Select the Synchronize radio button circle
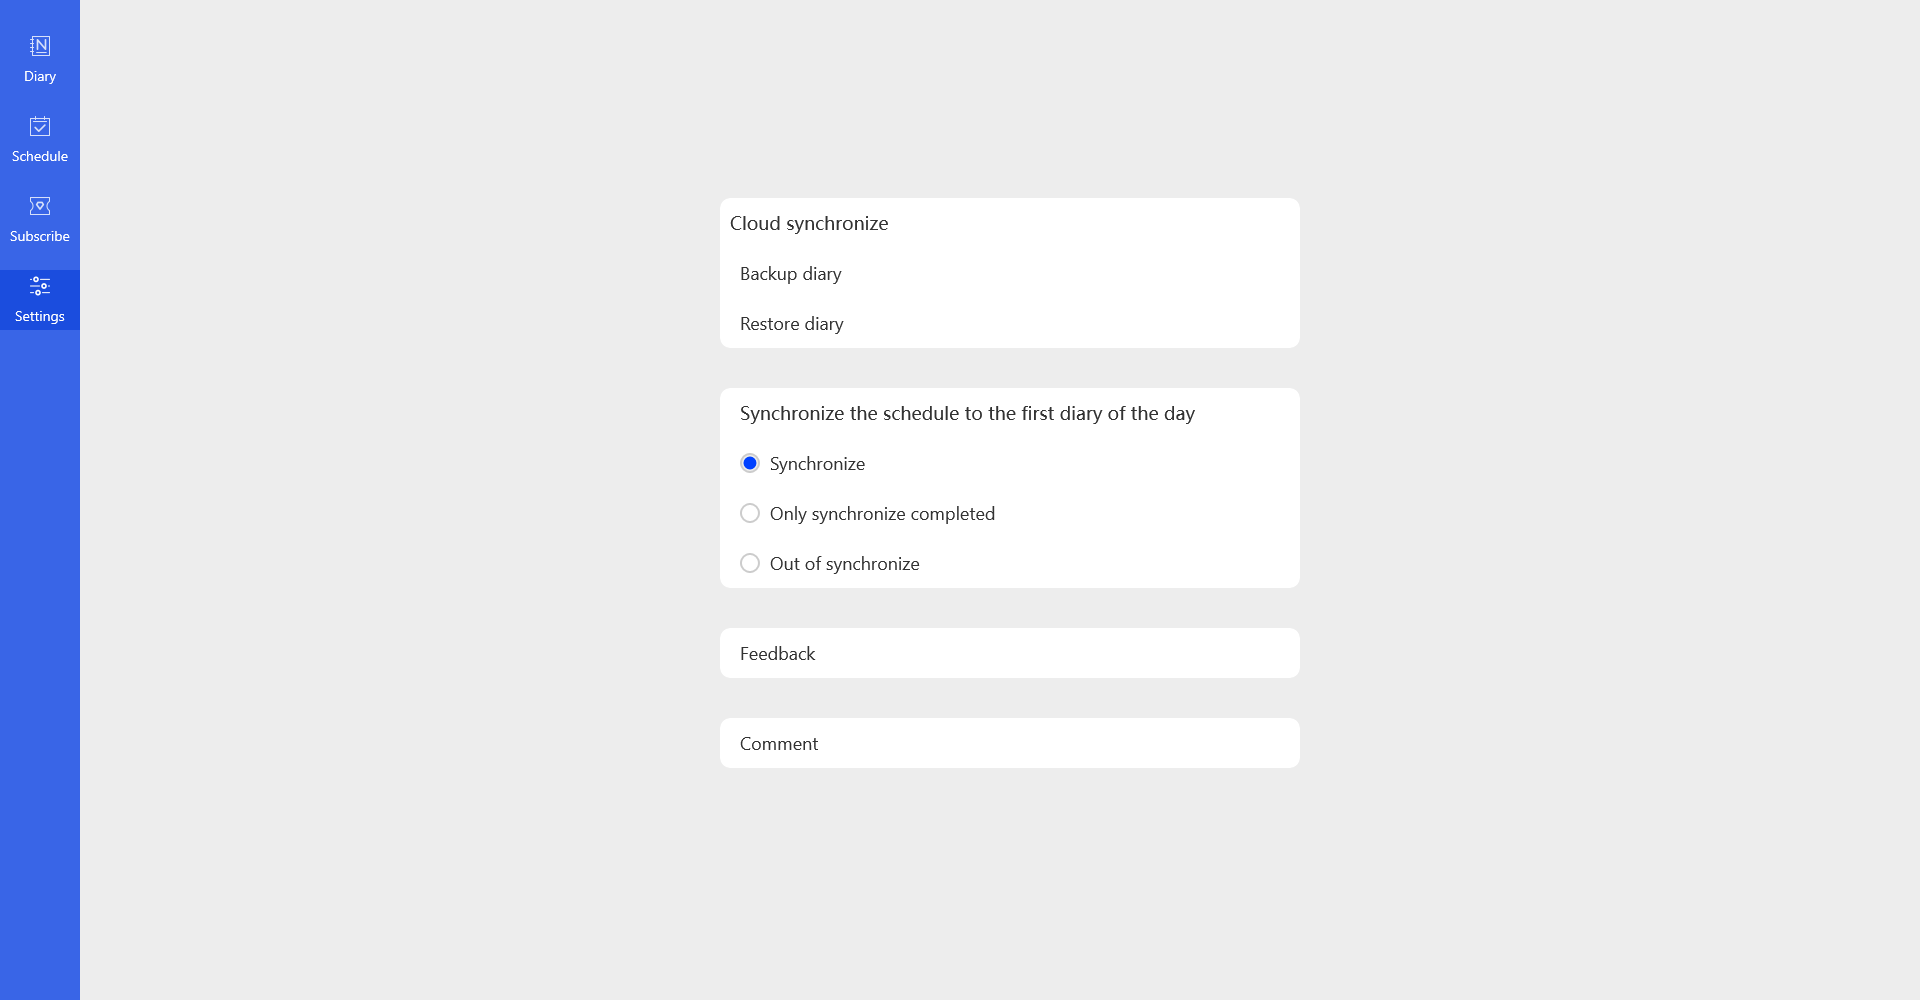This screenshot has height=1000, width=1920. pos(750,463)
